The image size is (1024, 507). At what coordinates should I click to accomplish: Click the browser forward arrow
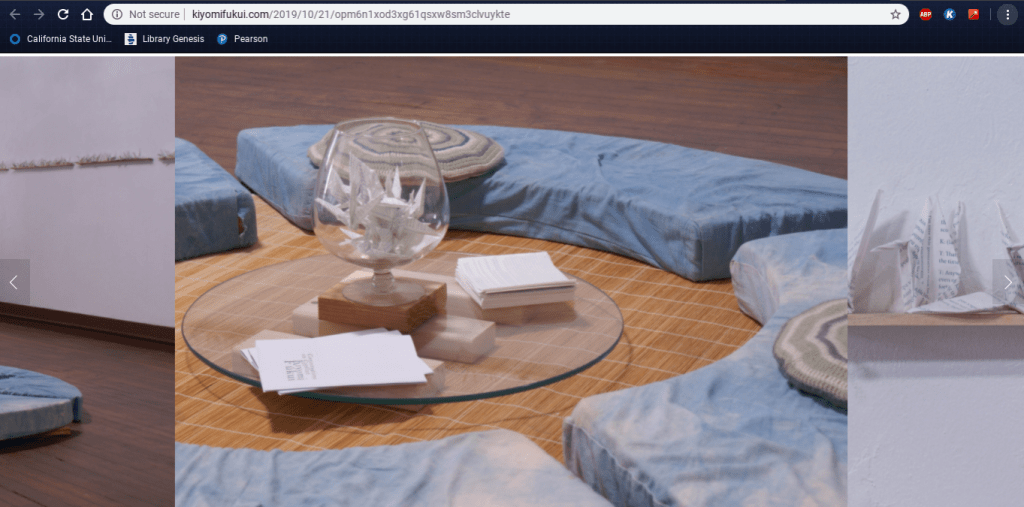[x=39, y=15]
